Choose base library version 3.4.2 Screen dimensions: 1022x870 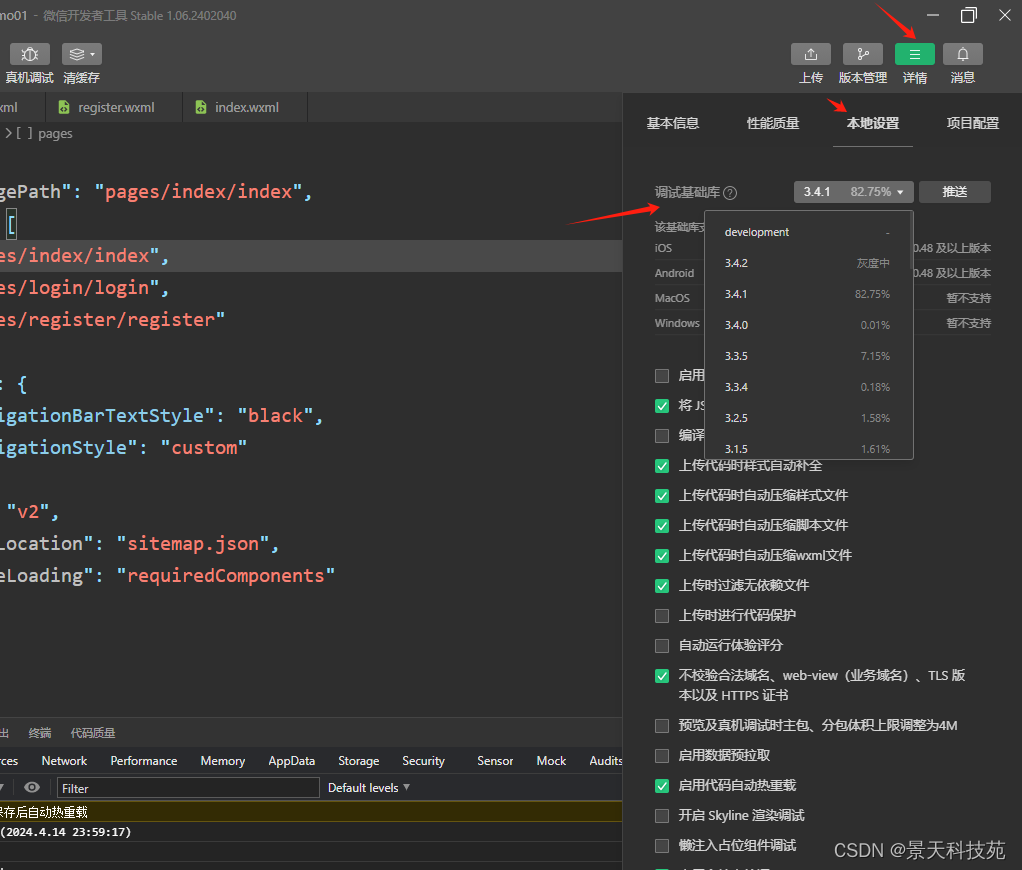pyautogui.click(x=808, y=263)
